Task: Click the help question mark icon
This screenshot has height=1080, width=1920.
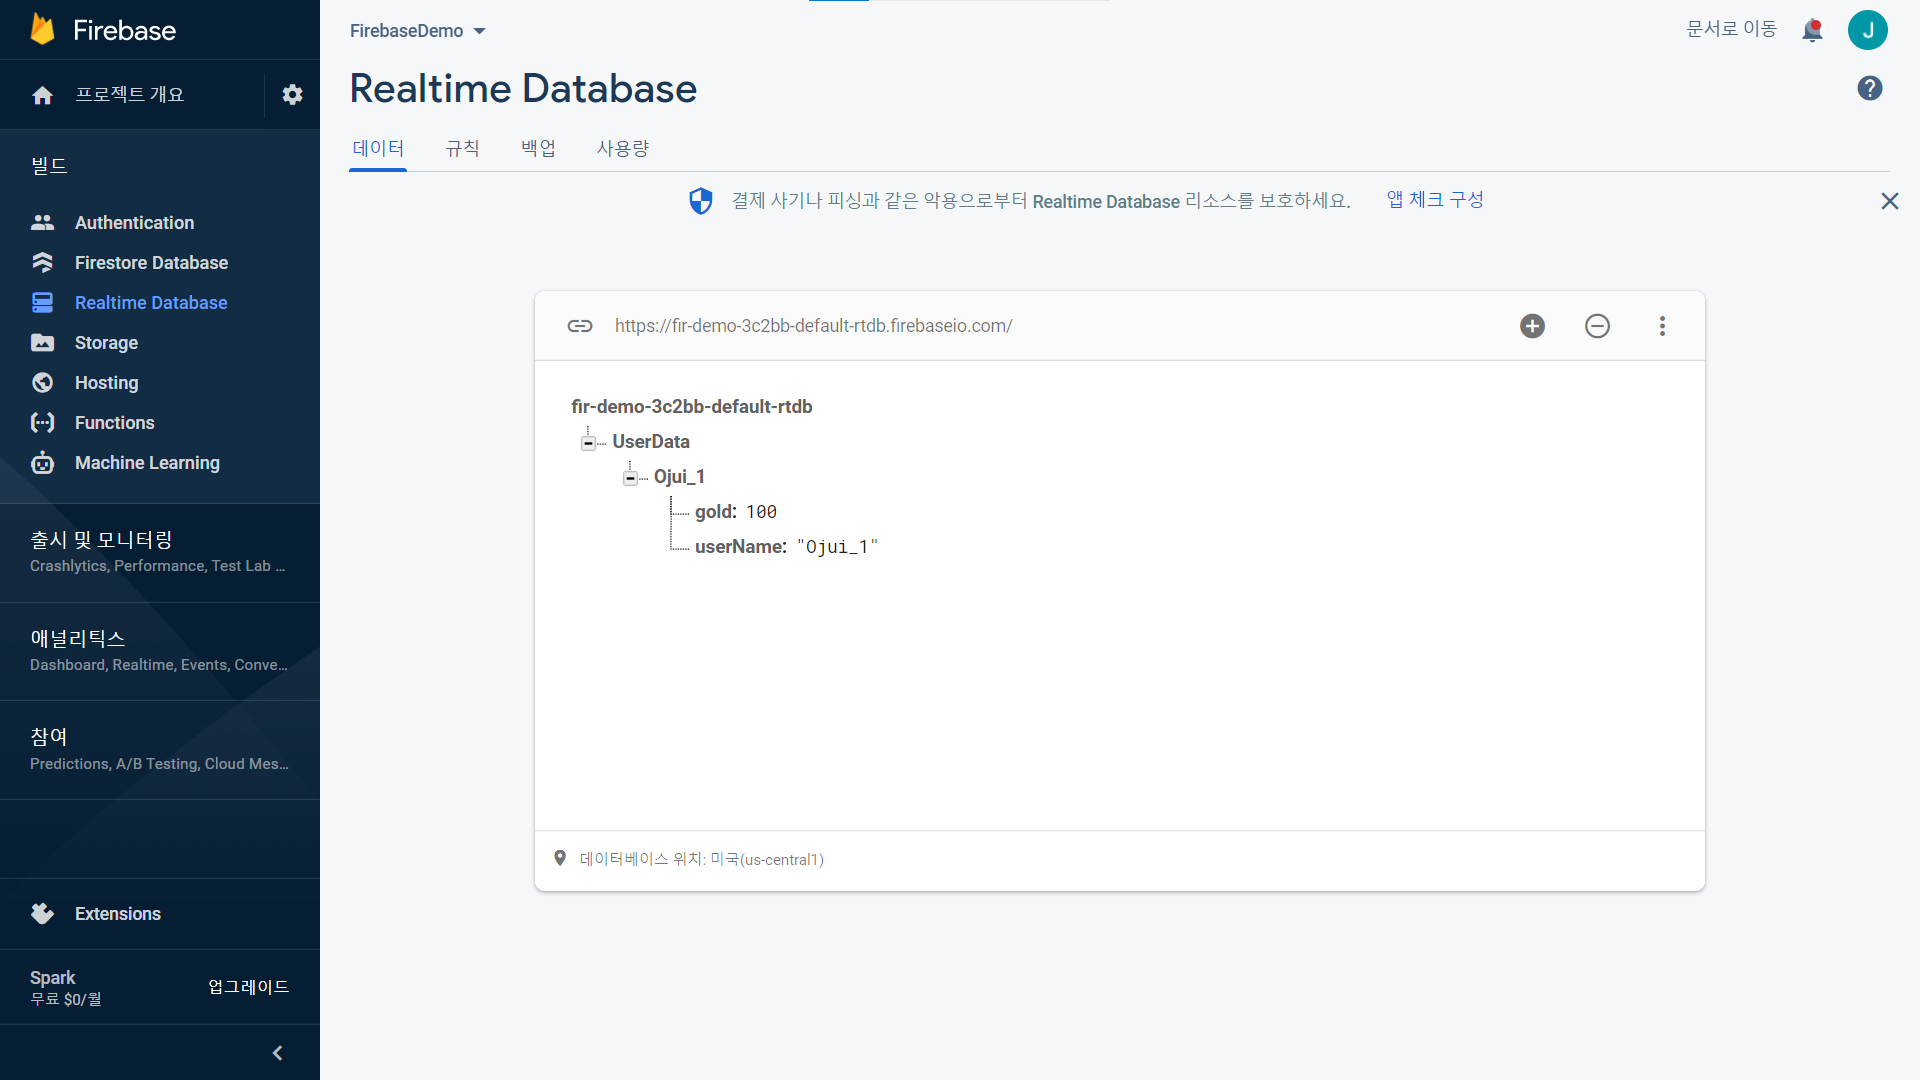Action: (1869, 88)
